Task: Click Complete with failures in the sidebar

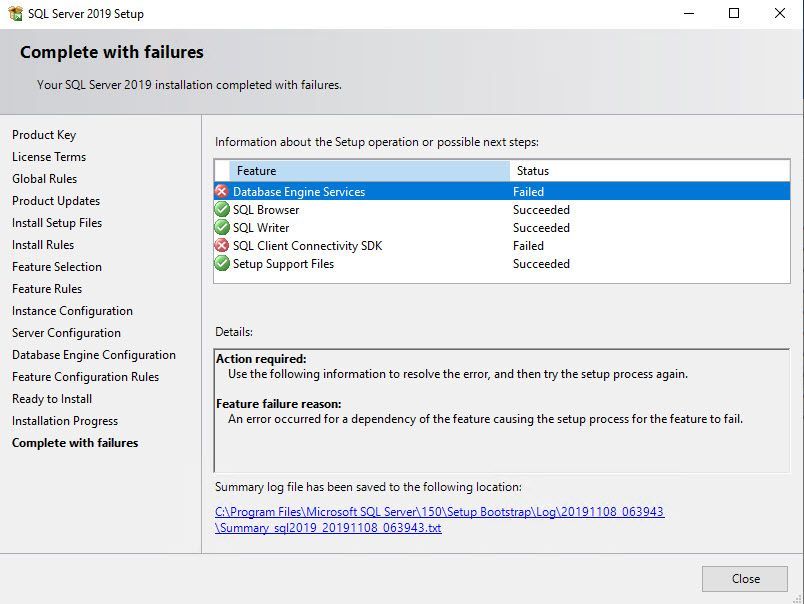Action: click(75, 442)
